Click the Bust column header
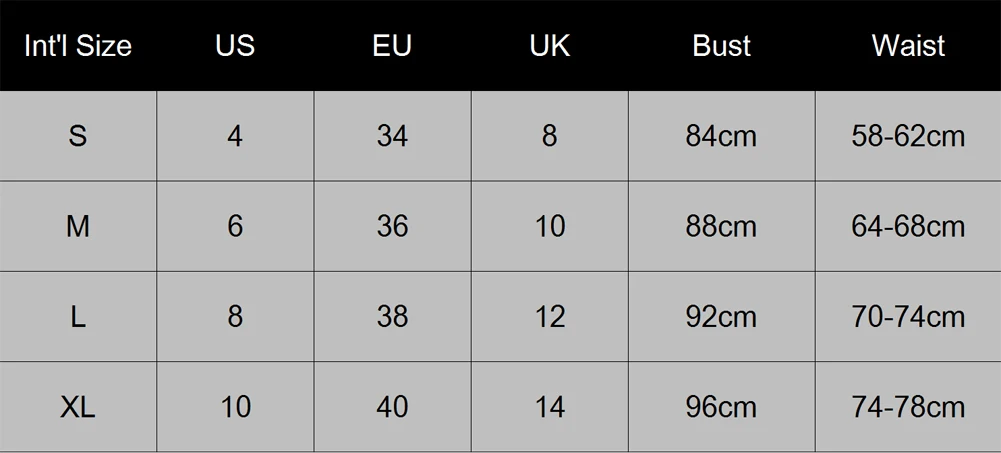This screenshot has width=1001, height=453. (x=721, y=46)
